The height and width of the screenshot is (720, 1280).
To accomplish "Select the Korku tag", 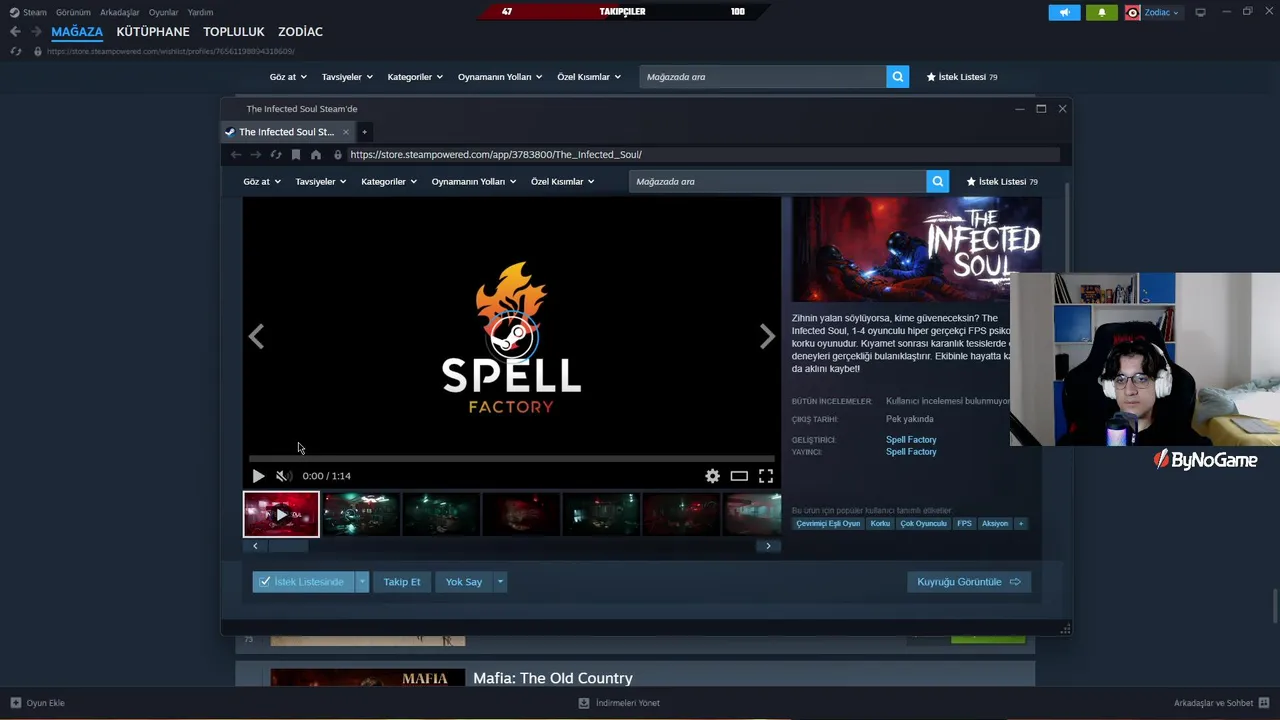I will 880,523.
